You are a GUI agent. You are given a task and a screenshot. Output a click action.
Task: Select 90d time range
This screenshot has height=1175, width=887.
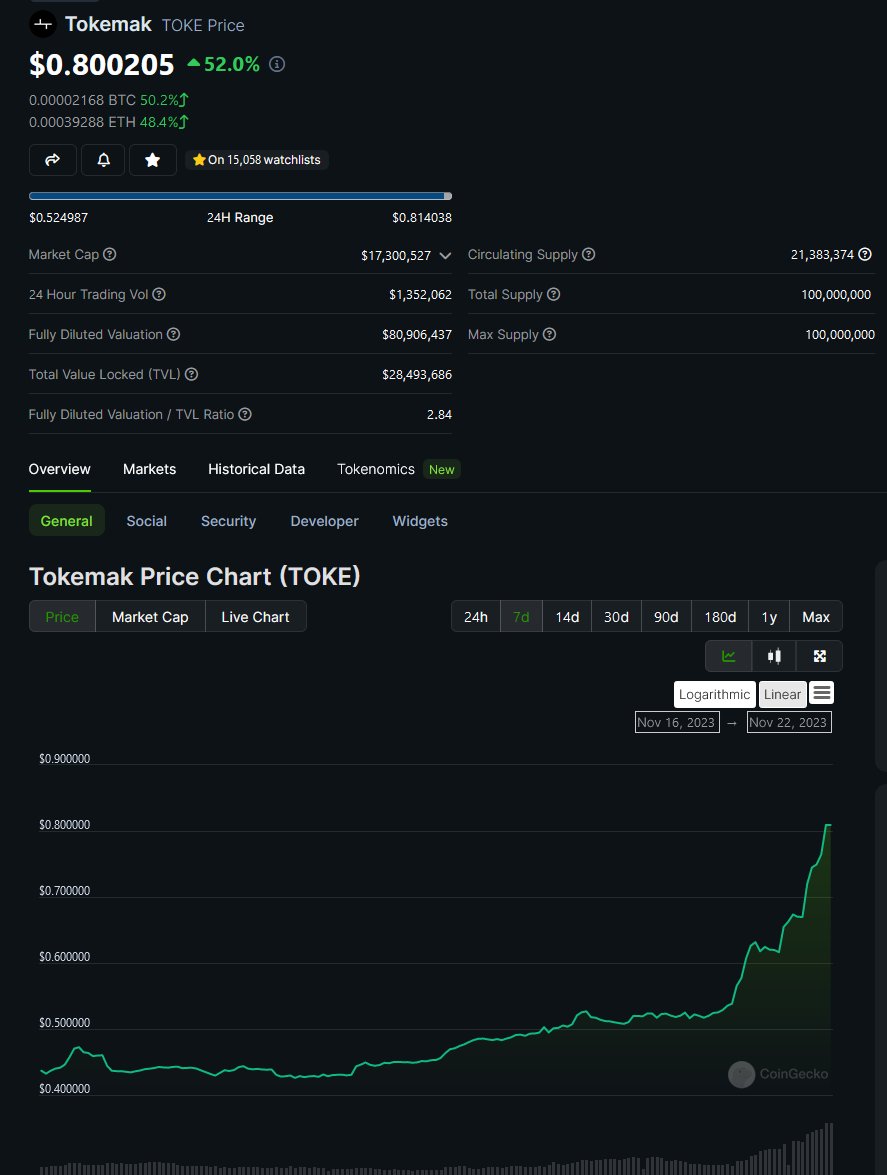[666, 617]
